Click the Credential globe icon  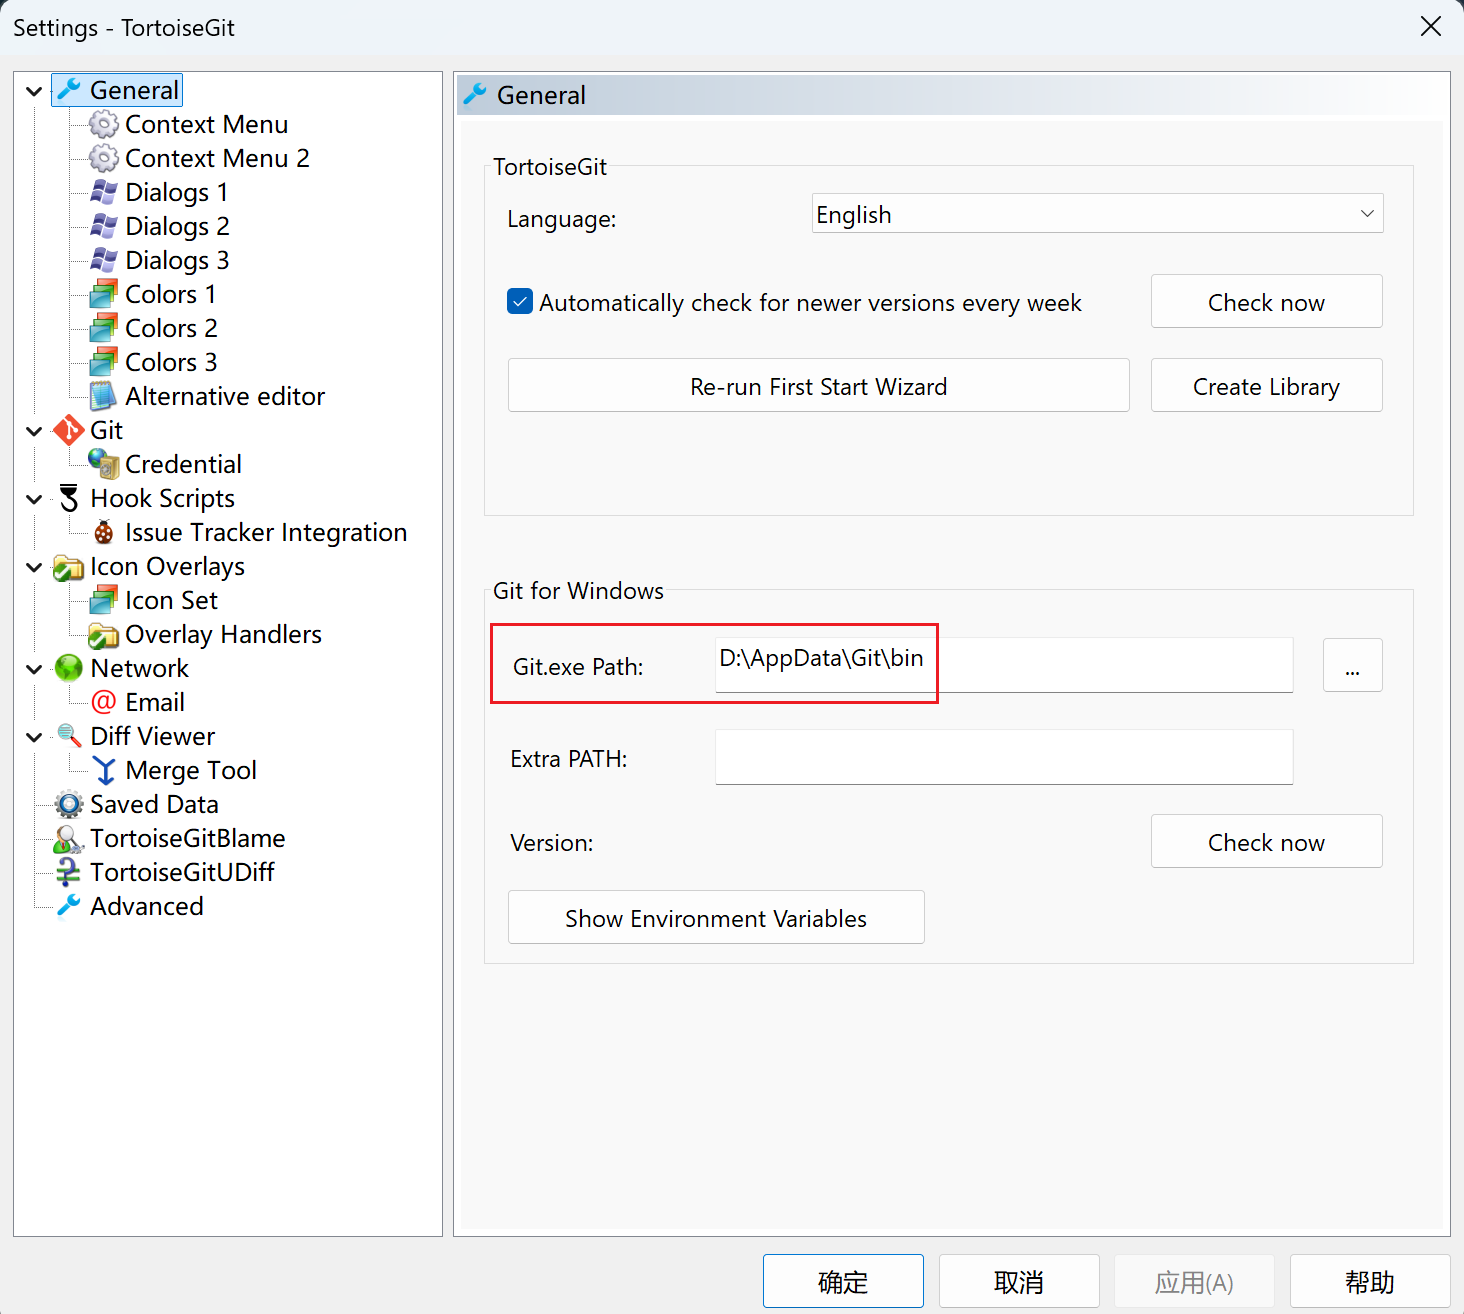coord(104,464)
